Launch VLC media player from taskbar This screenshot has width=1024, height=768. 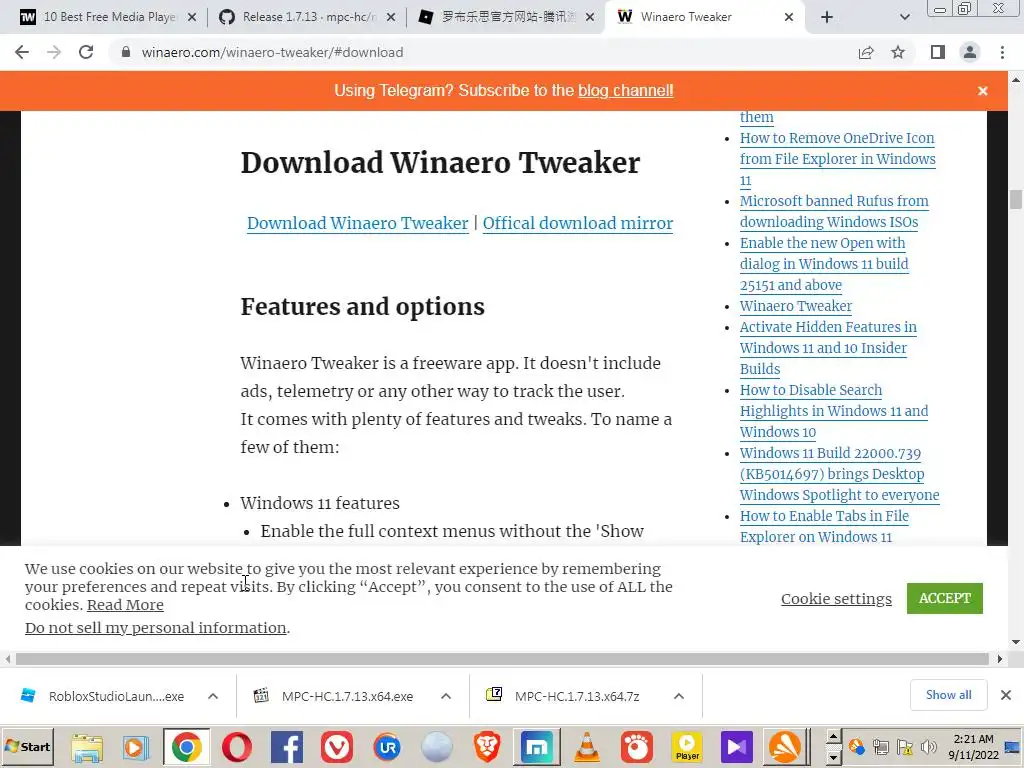586,747
